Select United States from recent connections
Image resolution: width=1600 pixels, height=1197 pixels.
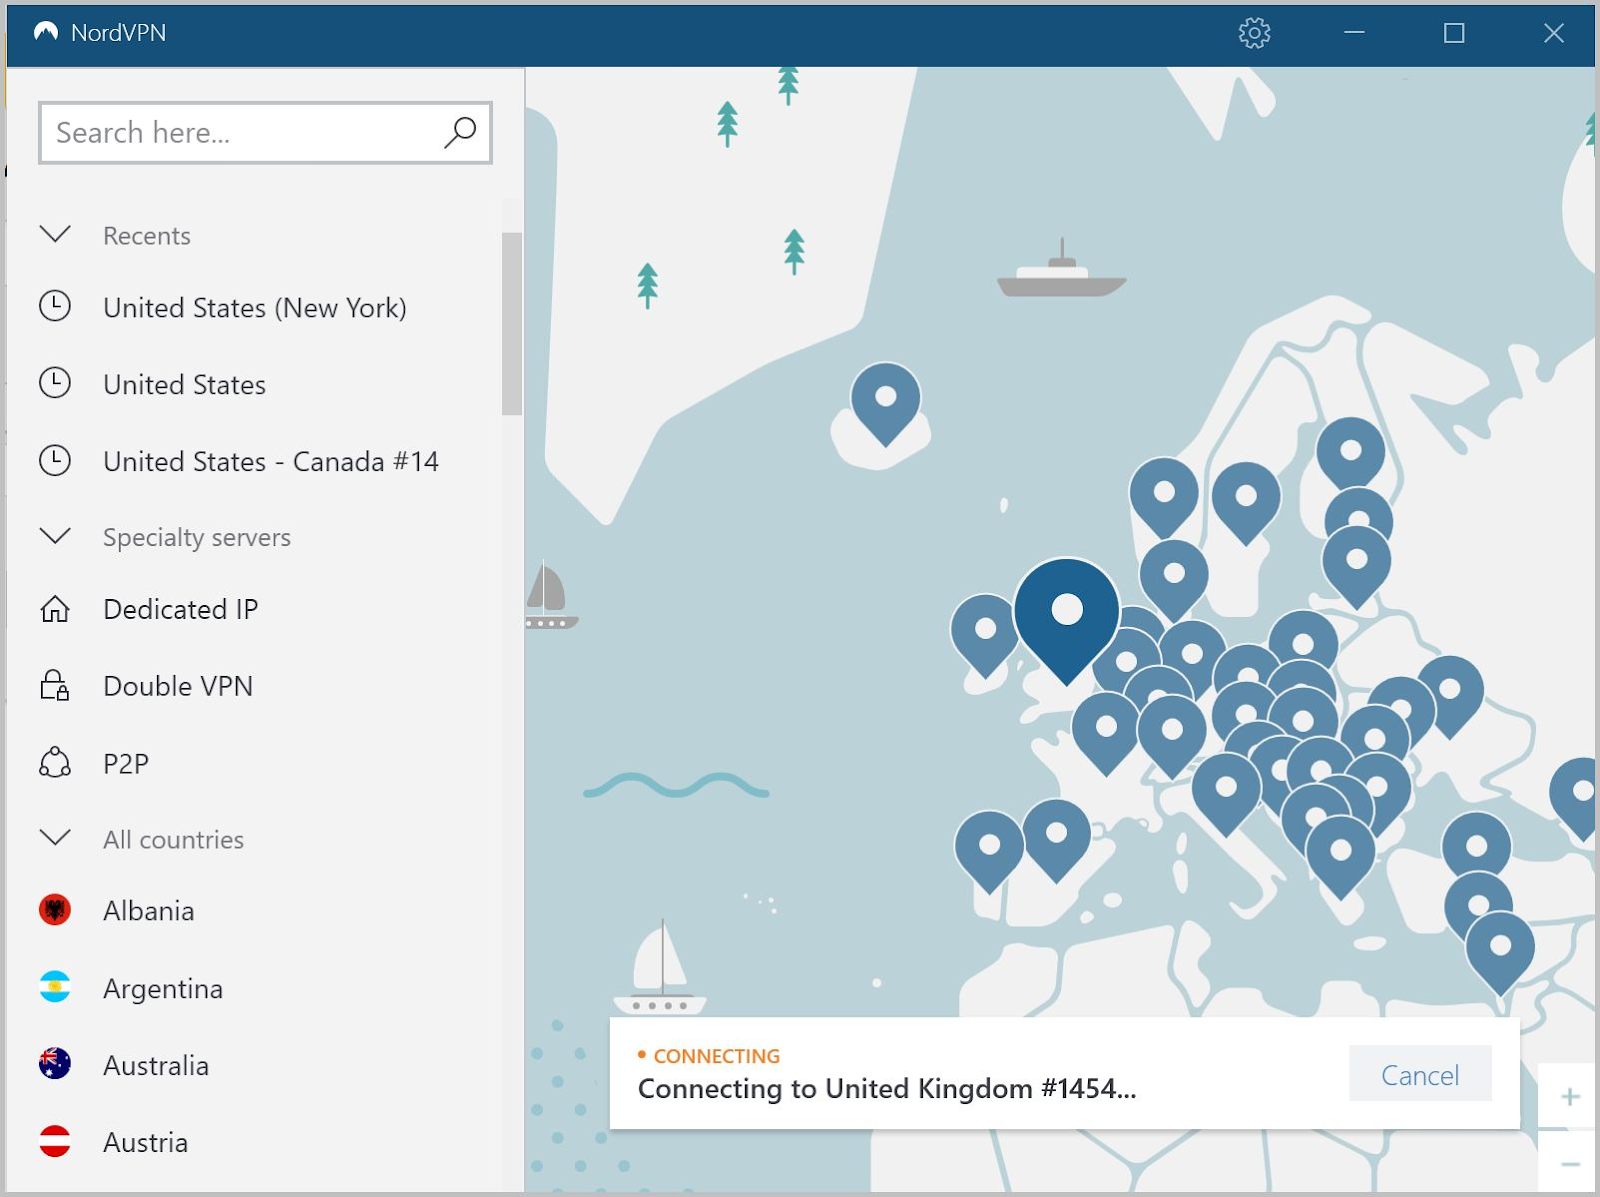(184, 384)
